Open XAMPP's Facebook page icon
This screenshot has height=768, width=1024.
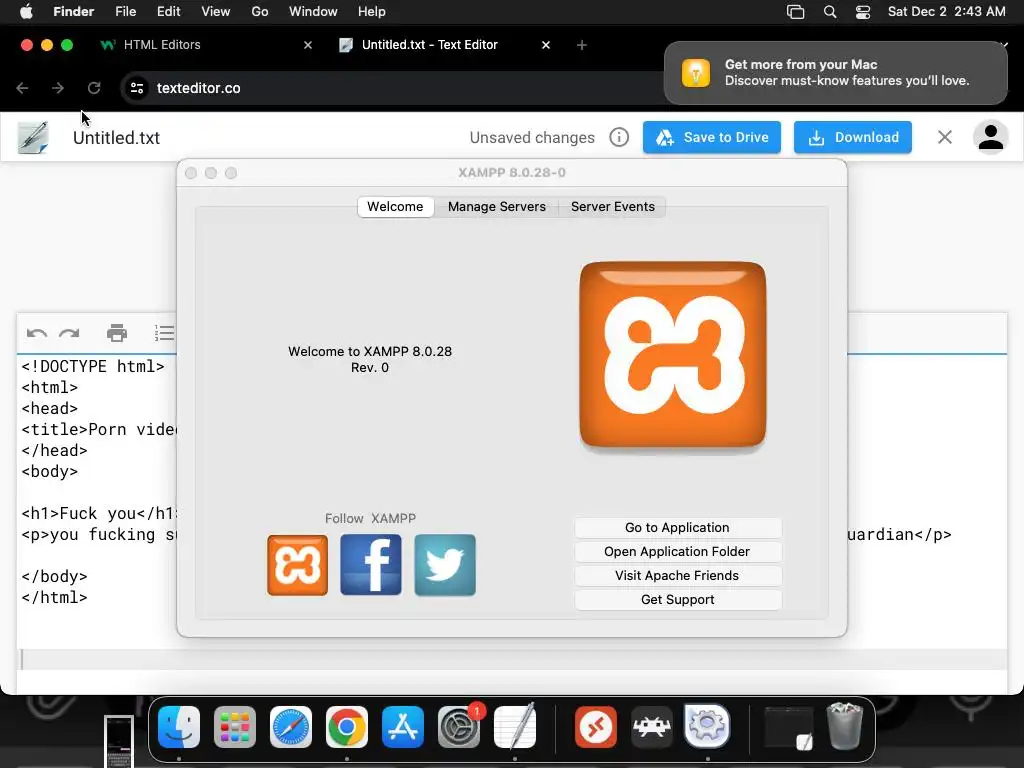(x=371, y=565)
